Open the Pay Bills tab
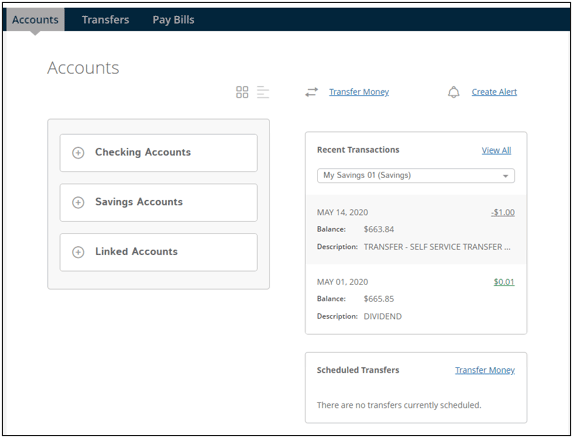Viewport: 573px width, 438px height. tap(173, 19)
